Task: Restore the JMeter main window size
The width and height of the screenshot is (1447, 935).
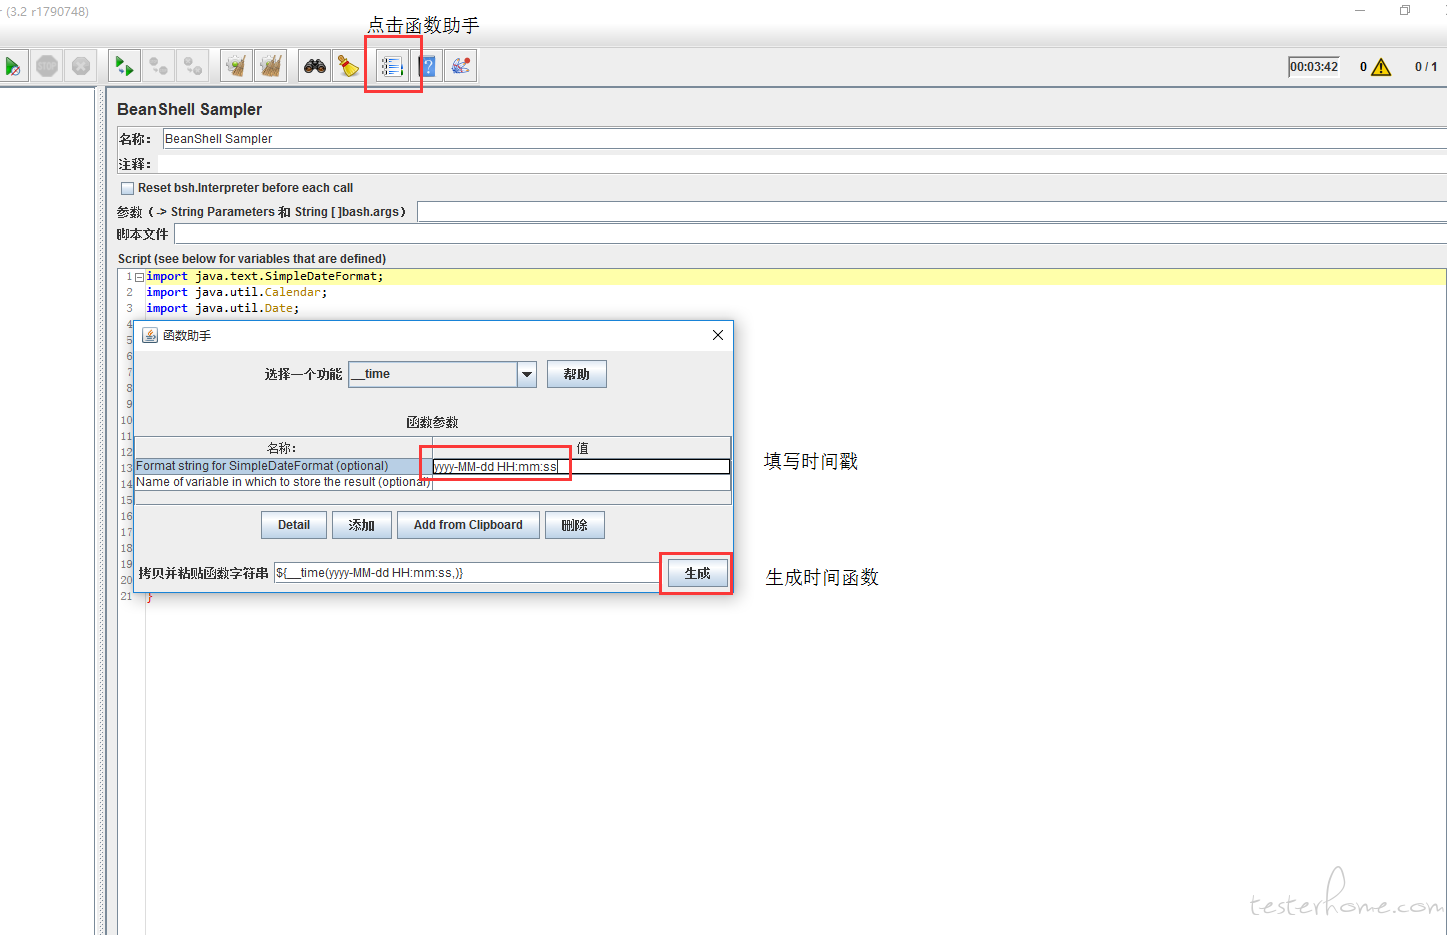Action: pos(1405,10)
